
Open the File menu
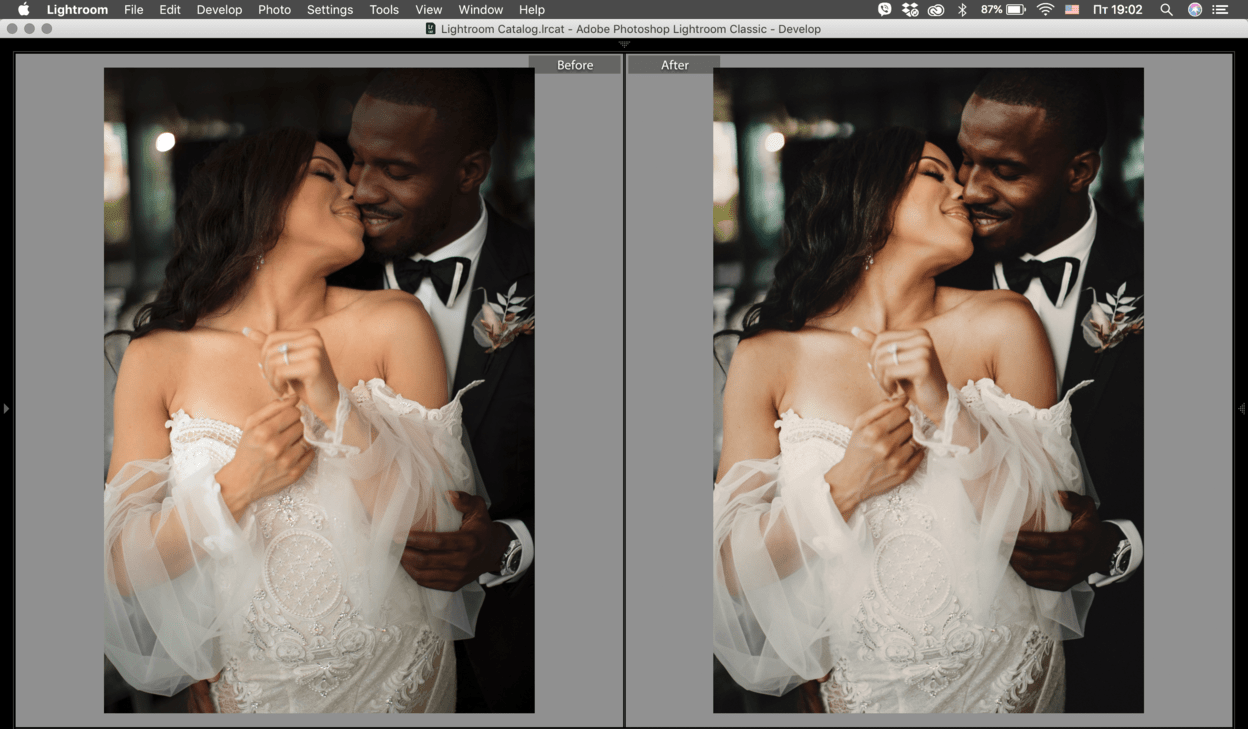[x=133, y=9]
